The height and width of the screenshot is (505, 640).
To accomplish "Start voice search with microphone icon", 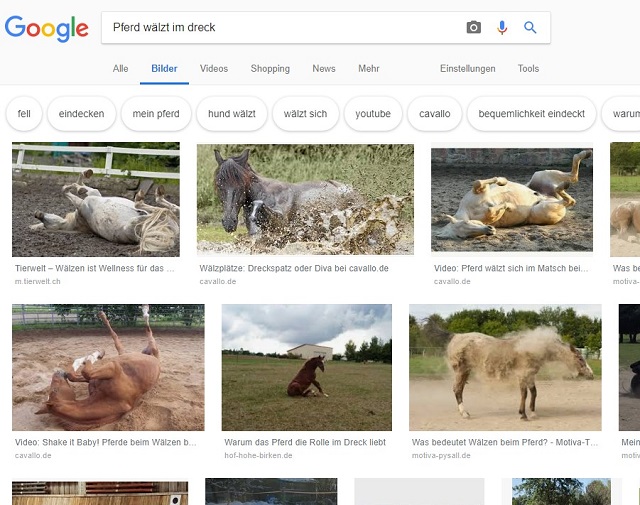I will [502, 27].
